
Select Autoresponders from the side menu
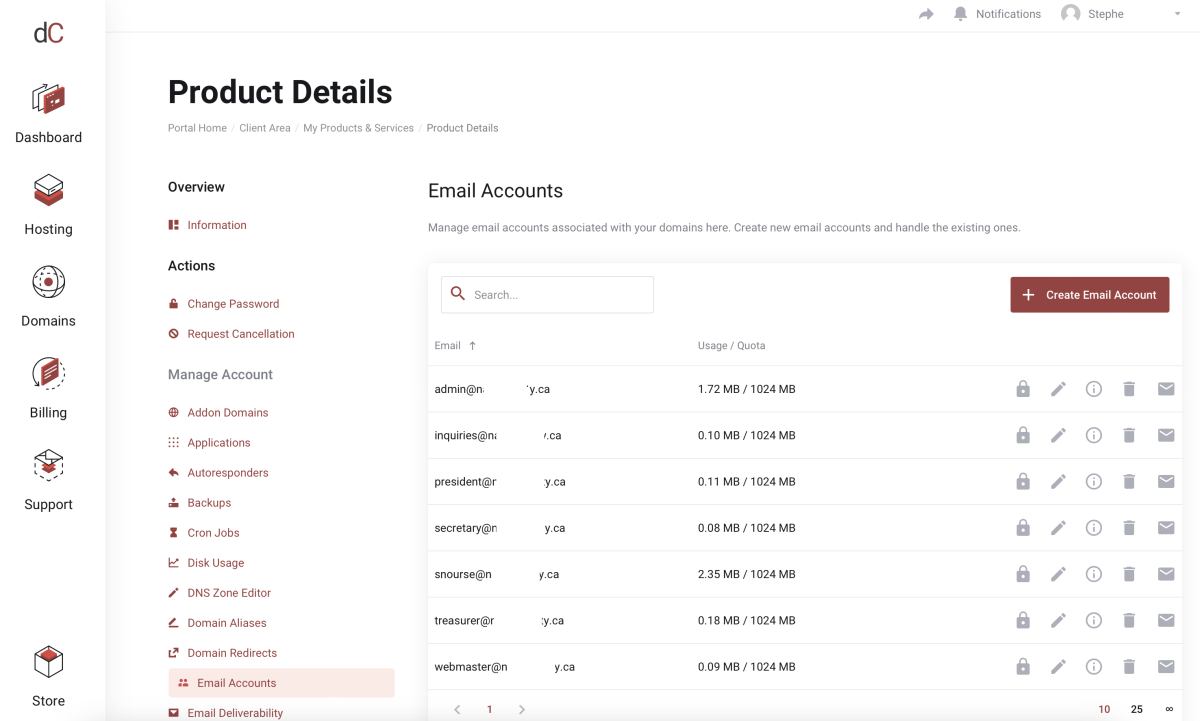(x=228, y=473)
